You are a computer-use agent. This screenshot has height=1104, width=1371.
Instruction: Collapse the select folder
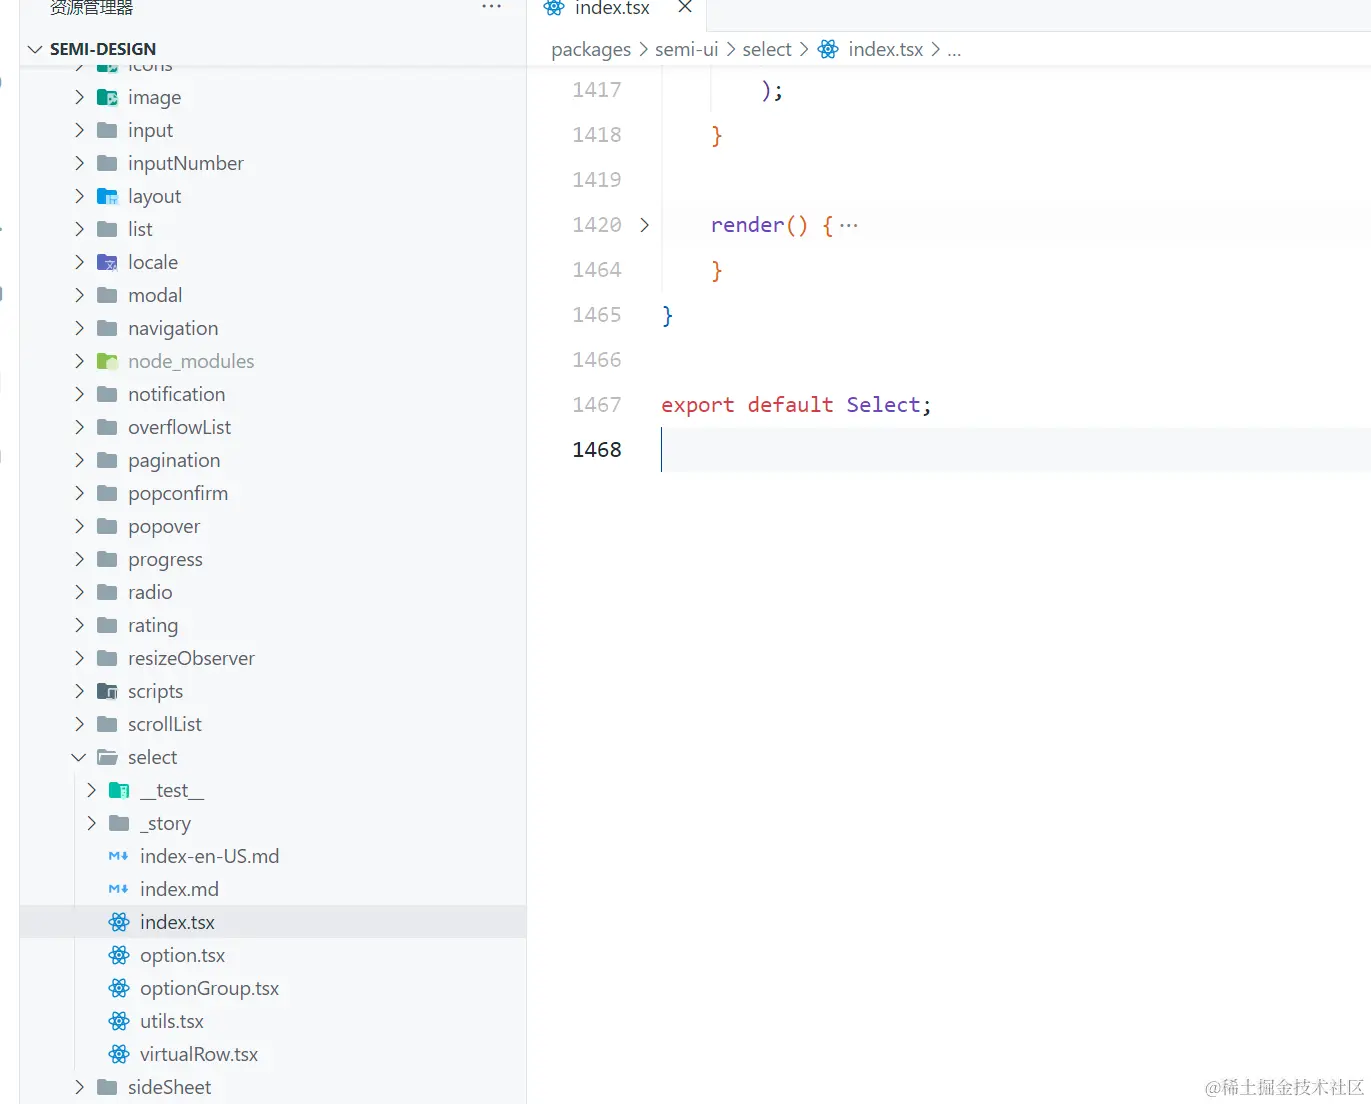pyautogui.click(x=79, y=757)
